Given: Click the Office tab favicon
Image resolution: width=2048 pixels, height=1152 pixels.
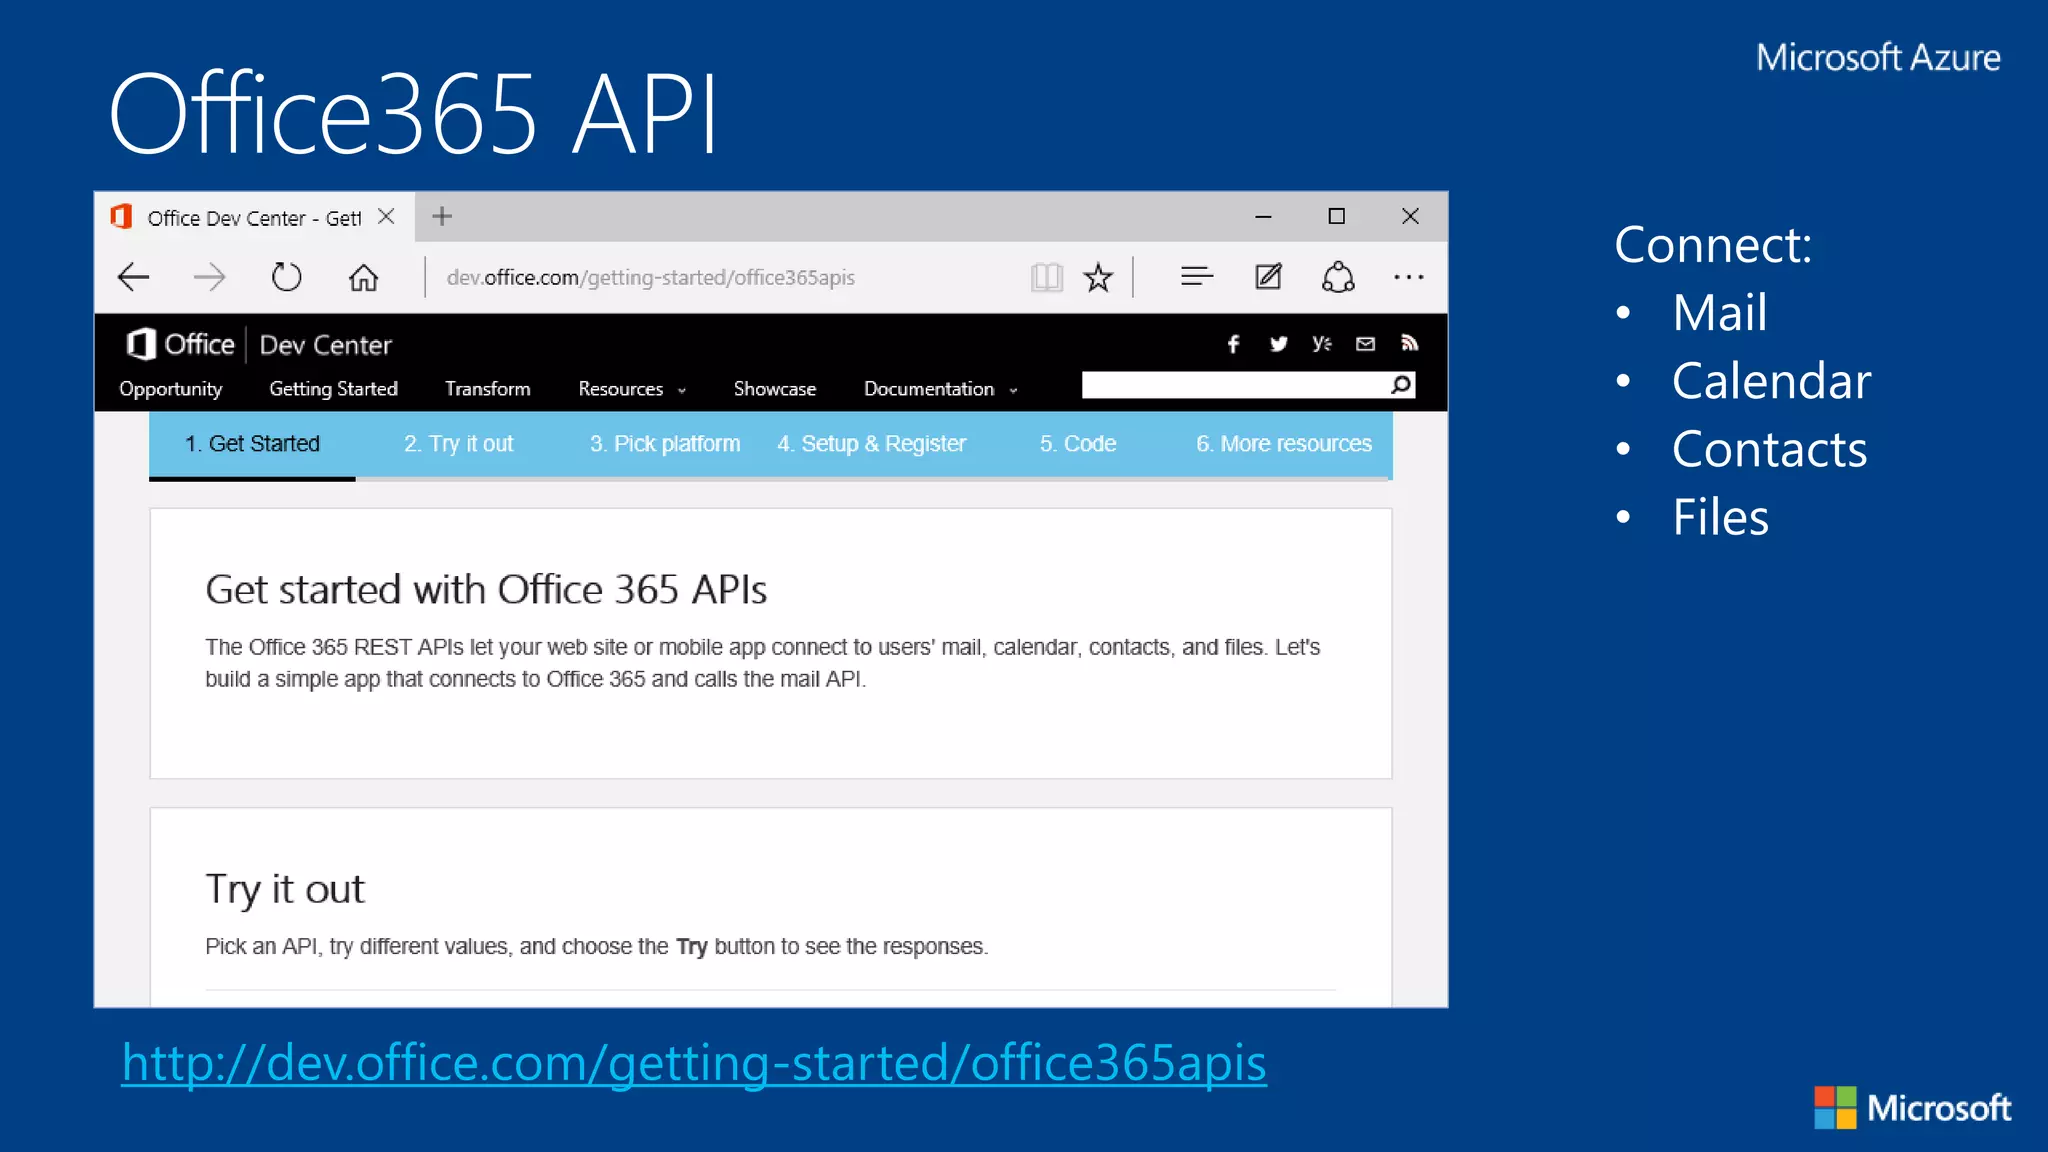Looking at the screenshot, I should tap(122, 216).
